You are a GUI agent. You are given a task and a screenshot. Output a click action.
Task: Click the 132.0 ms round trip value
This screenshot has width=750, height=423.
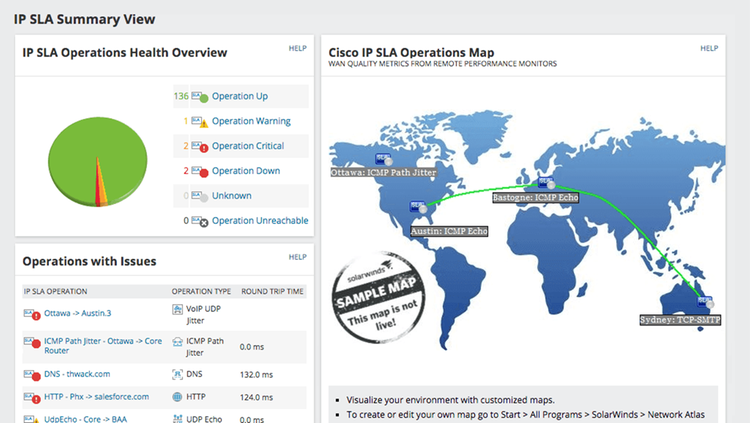point(256,375)
